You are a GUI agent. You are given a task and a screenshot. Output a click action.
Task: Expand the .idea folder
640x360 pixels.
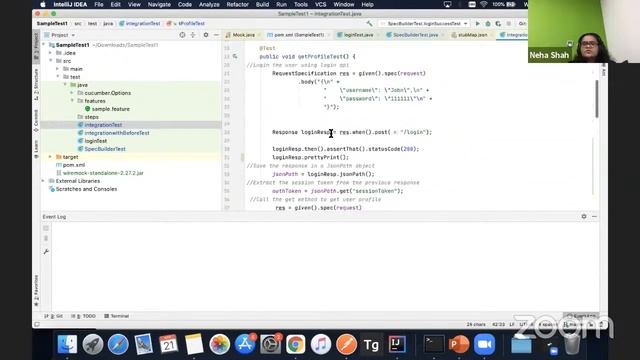[51, 53]
